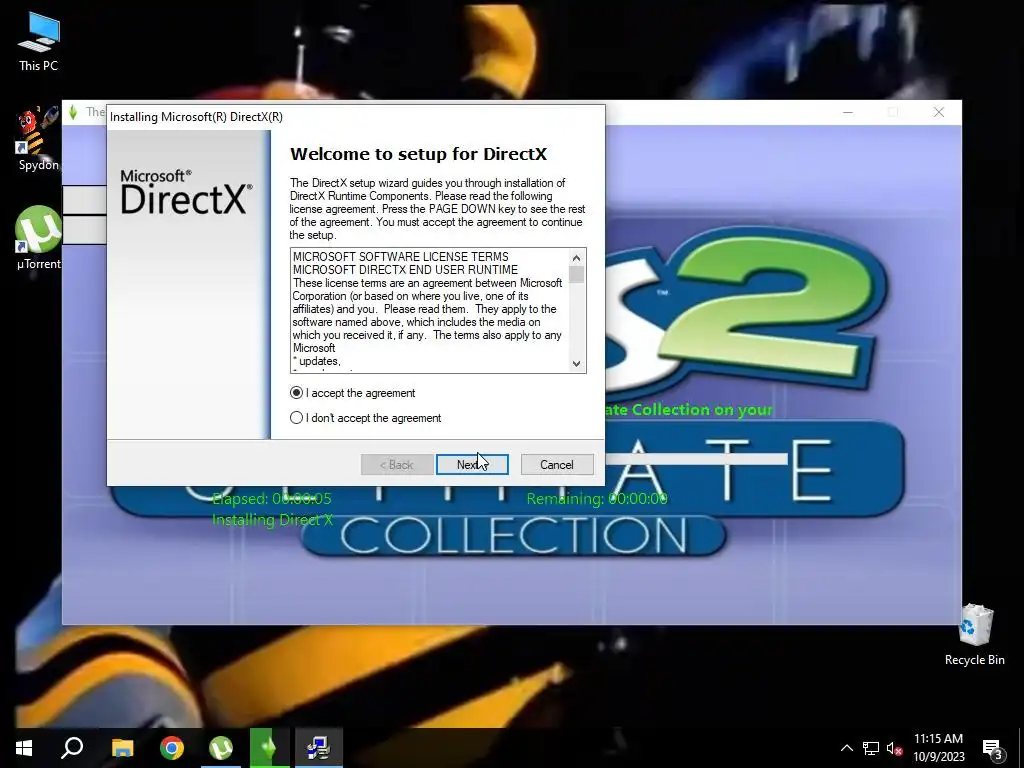Open the notification center icon
Screen dimensions: 1024x768
coord(992,748)
